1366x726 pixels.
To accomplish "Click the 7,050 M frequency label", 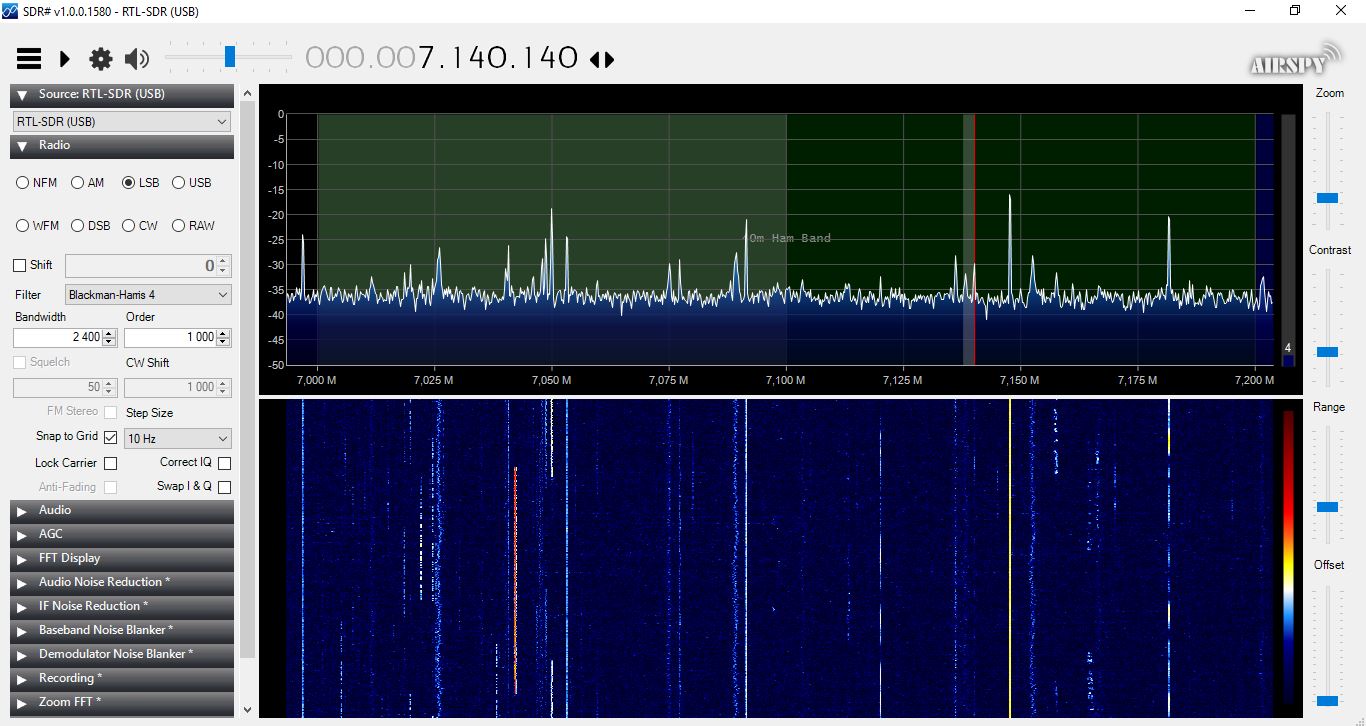I will 551,380.
